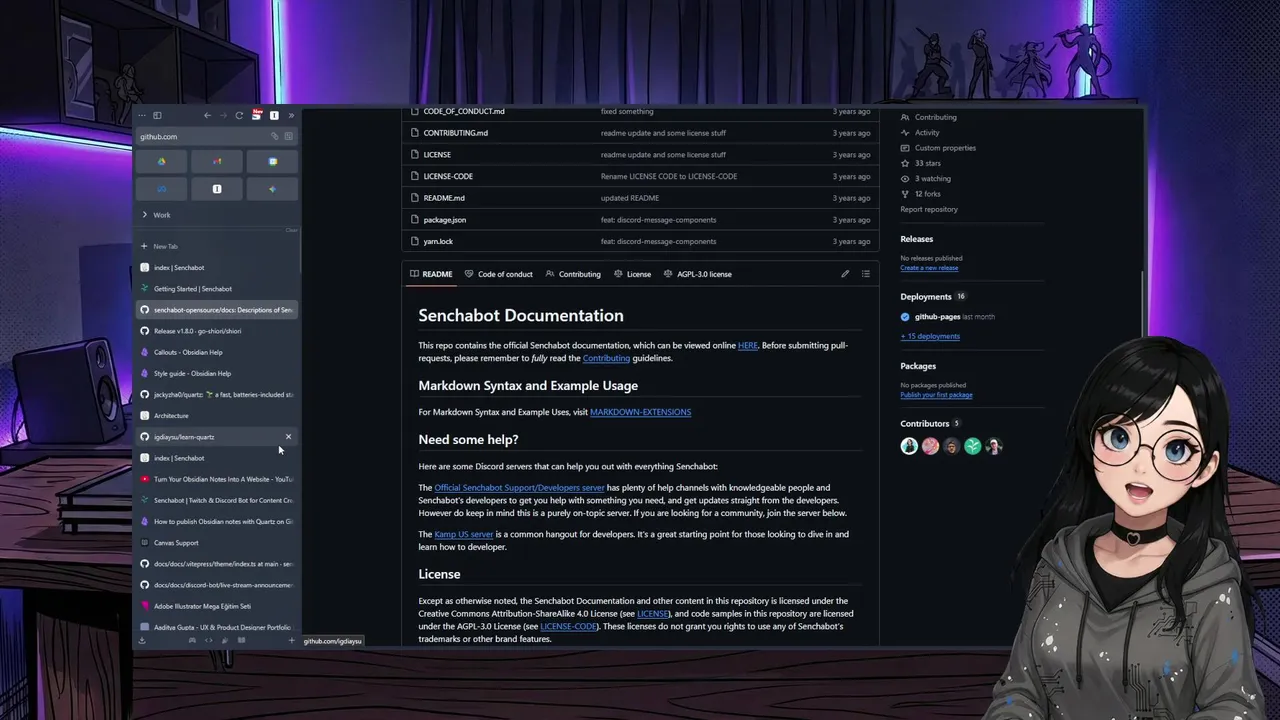
Task: Open downloads icon at sidebar bottom
Action: pos(142,640)
